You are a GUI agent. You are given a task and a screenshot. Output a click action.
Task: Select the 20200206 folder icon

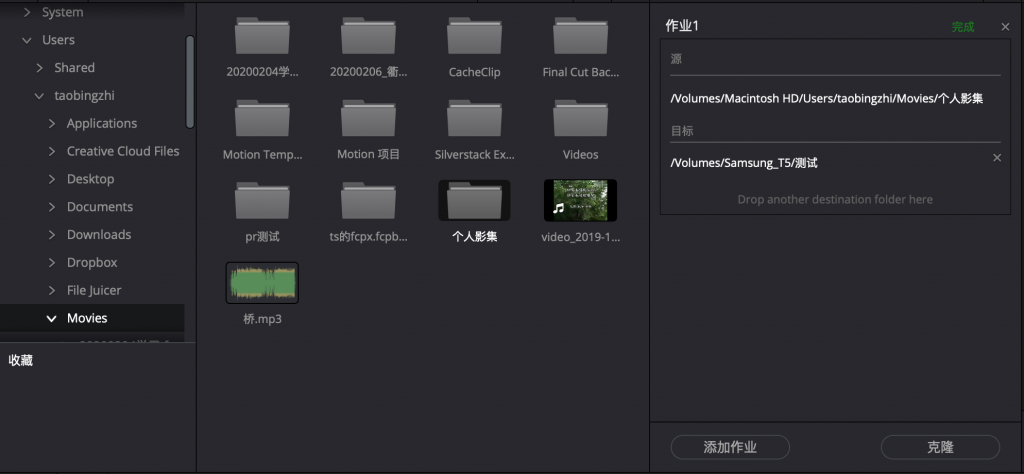pos(368,38)
